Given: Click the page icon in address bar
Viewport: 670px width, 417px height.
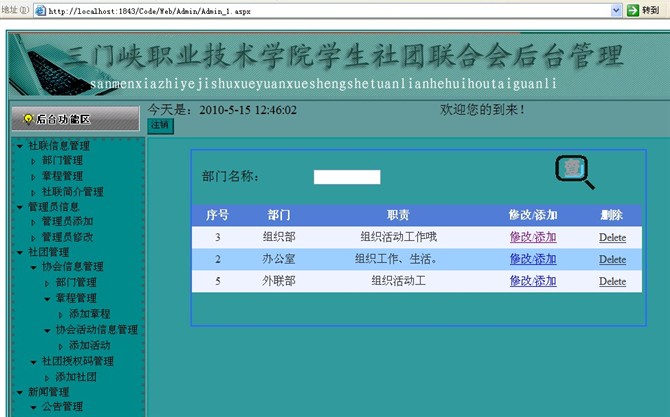Looking at the screenshot, I should point(41,11).
